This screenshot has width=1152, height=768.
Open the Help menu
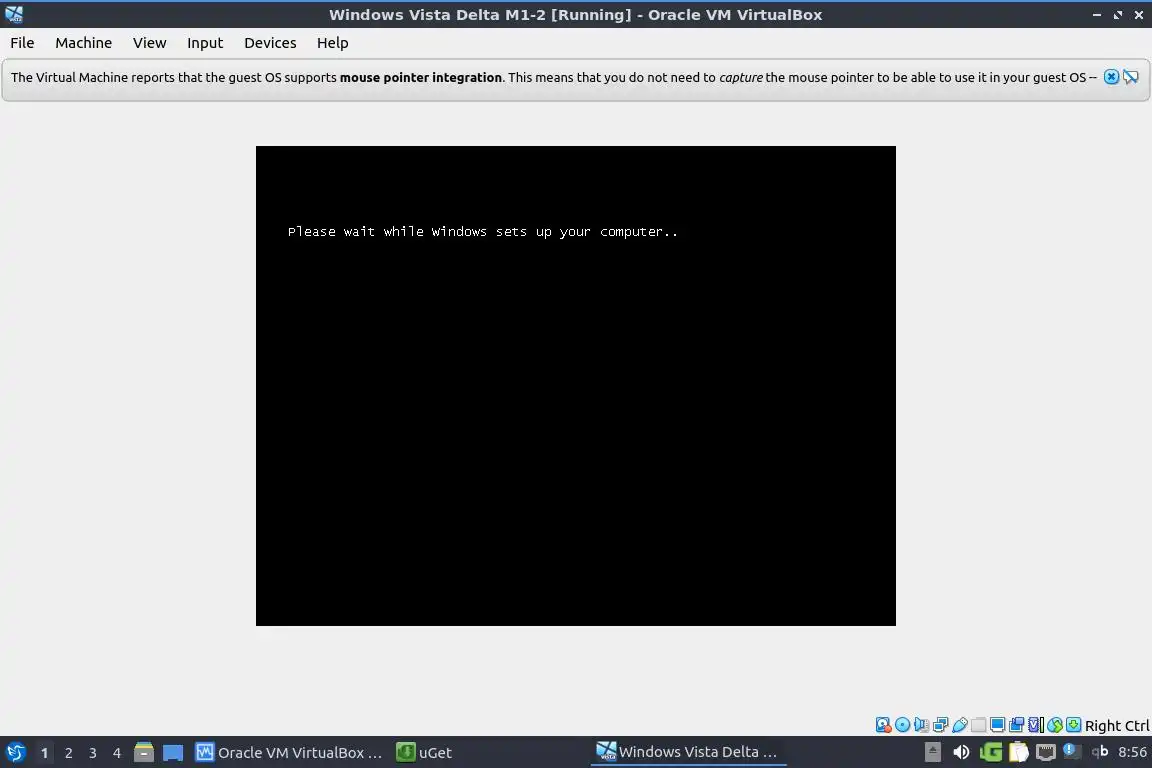pos(332,43)
